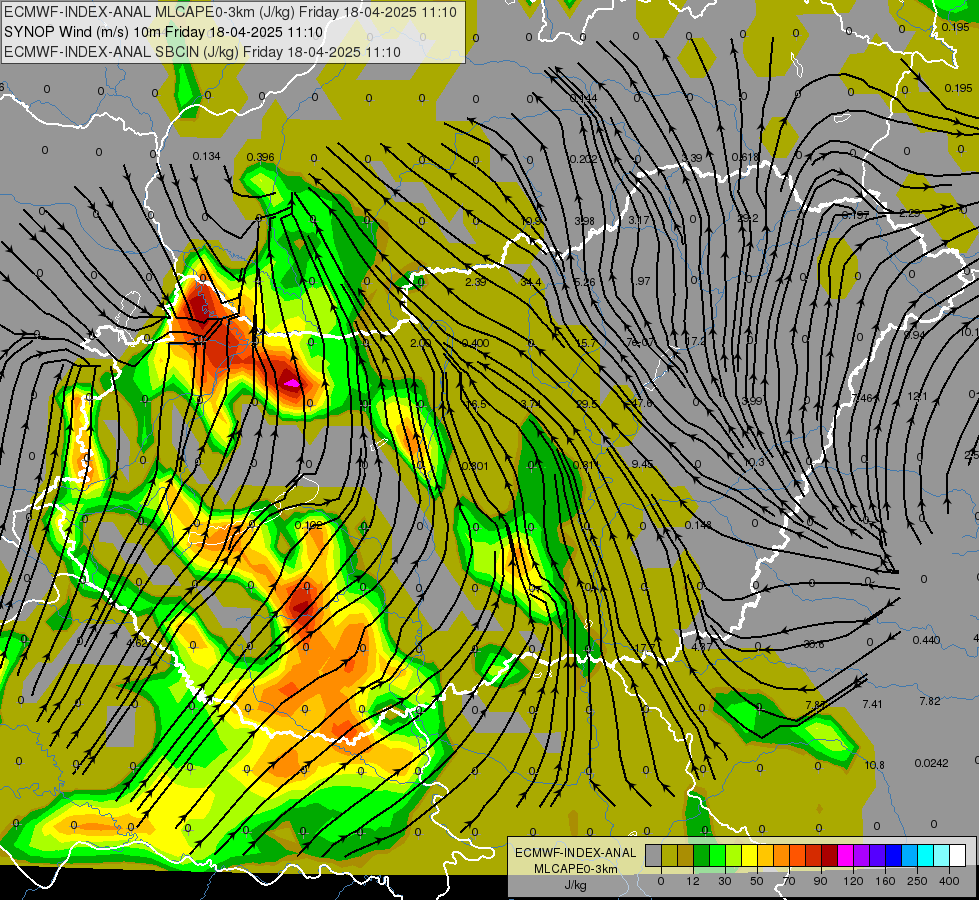Click map value 4.87

tap(701, 647)
